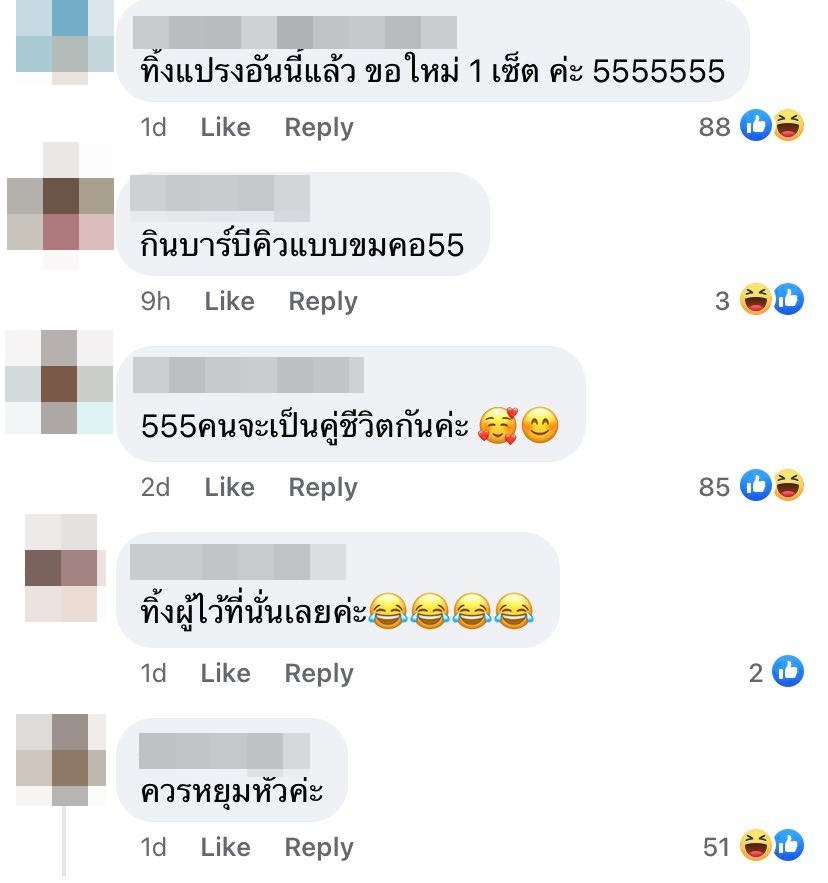The width and height of the screenshot is (828, 883).
Task: Click Like under the 88-reaction comment
Action: coord(225,127)
